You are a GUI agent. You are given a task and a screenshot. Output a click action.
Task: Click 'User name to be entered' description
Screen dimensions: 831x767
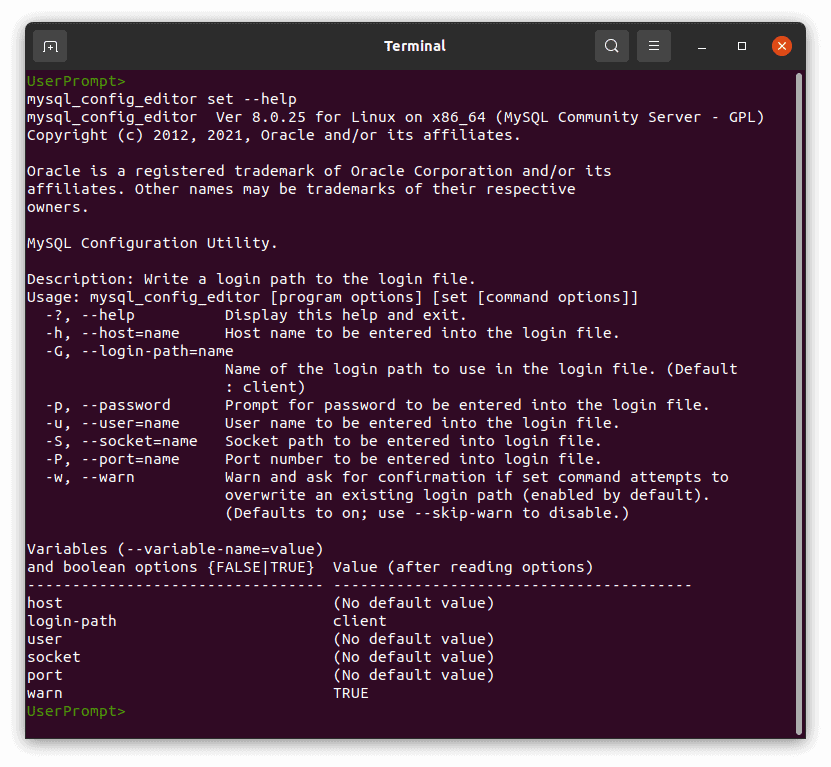tap(422, 424)
